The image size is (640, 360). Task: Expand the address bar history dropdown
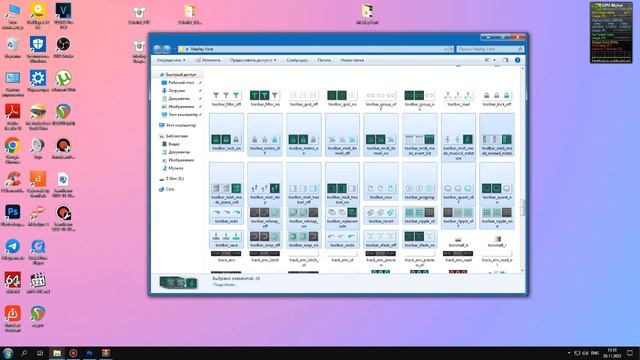tap(445, 49)
